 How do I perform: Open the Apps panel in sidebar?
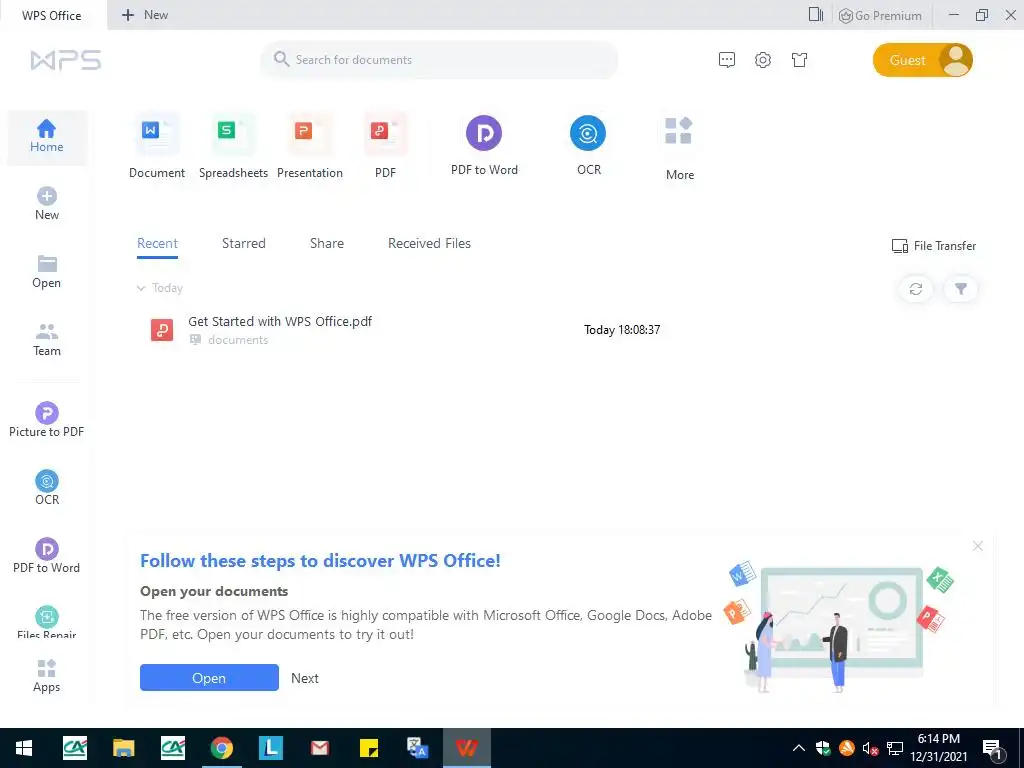[46, 676]
